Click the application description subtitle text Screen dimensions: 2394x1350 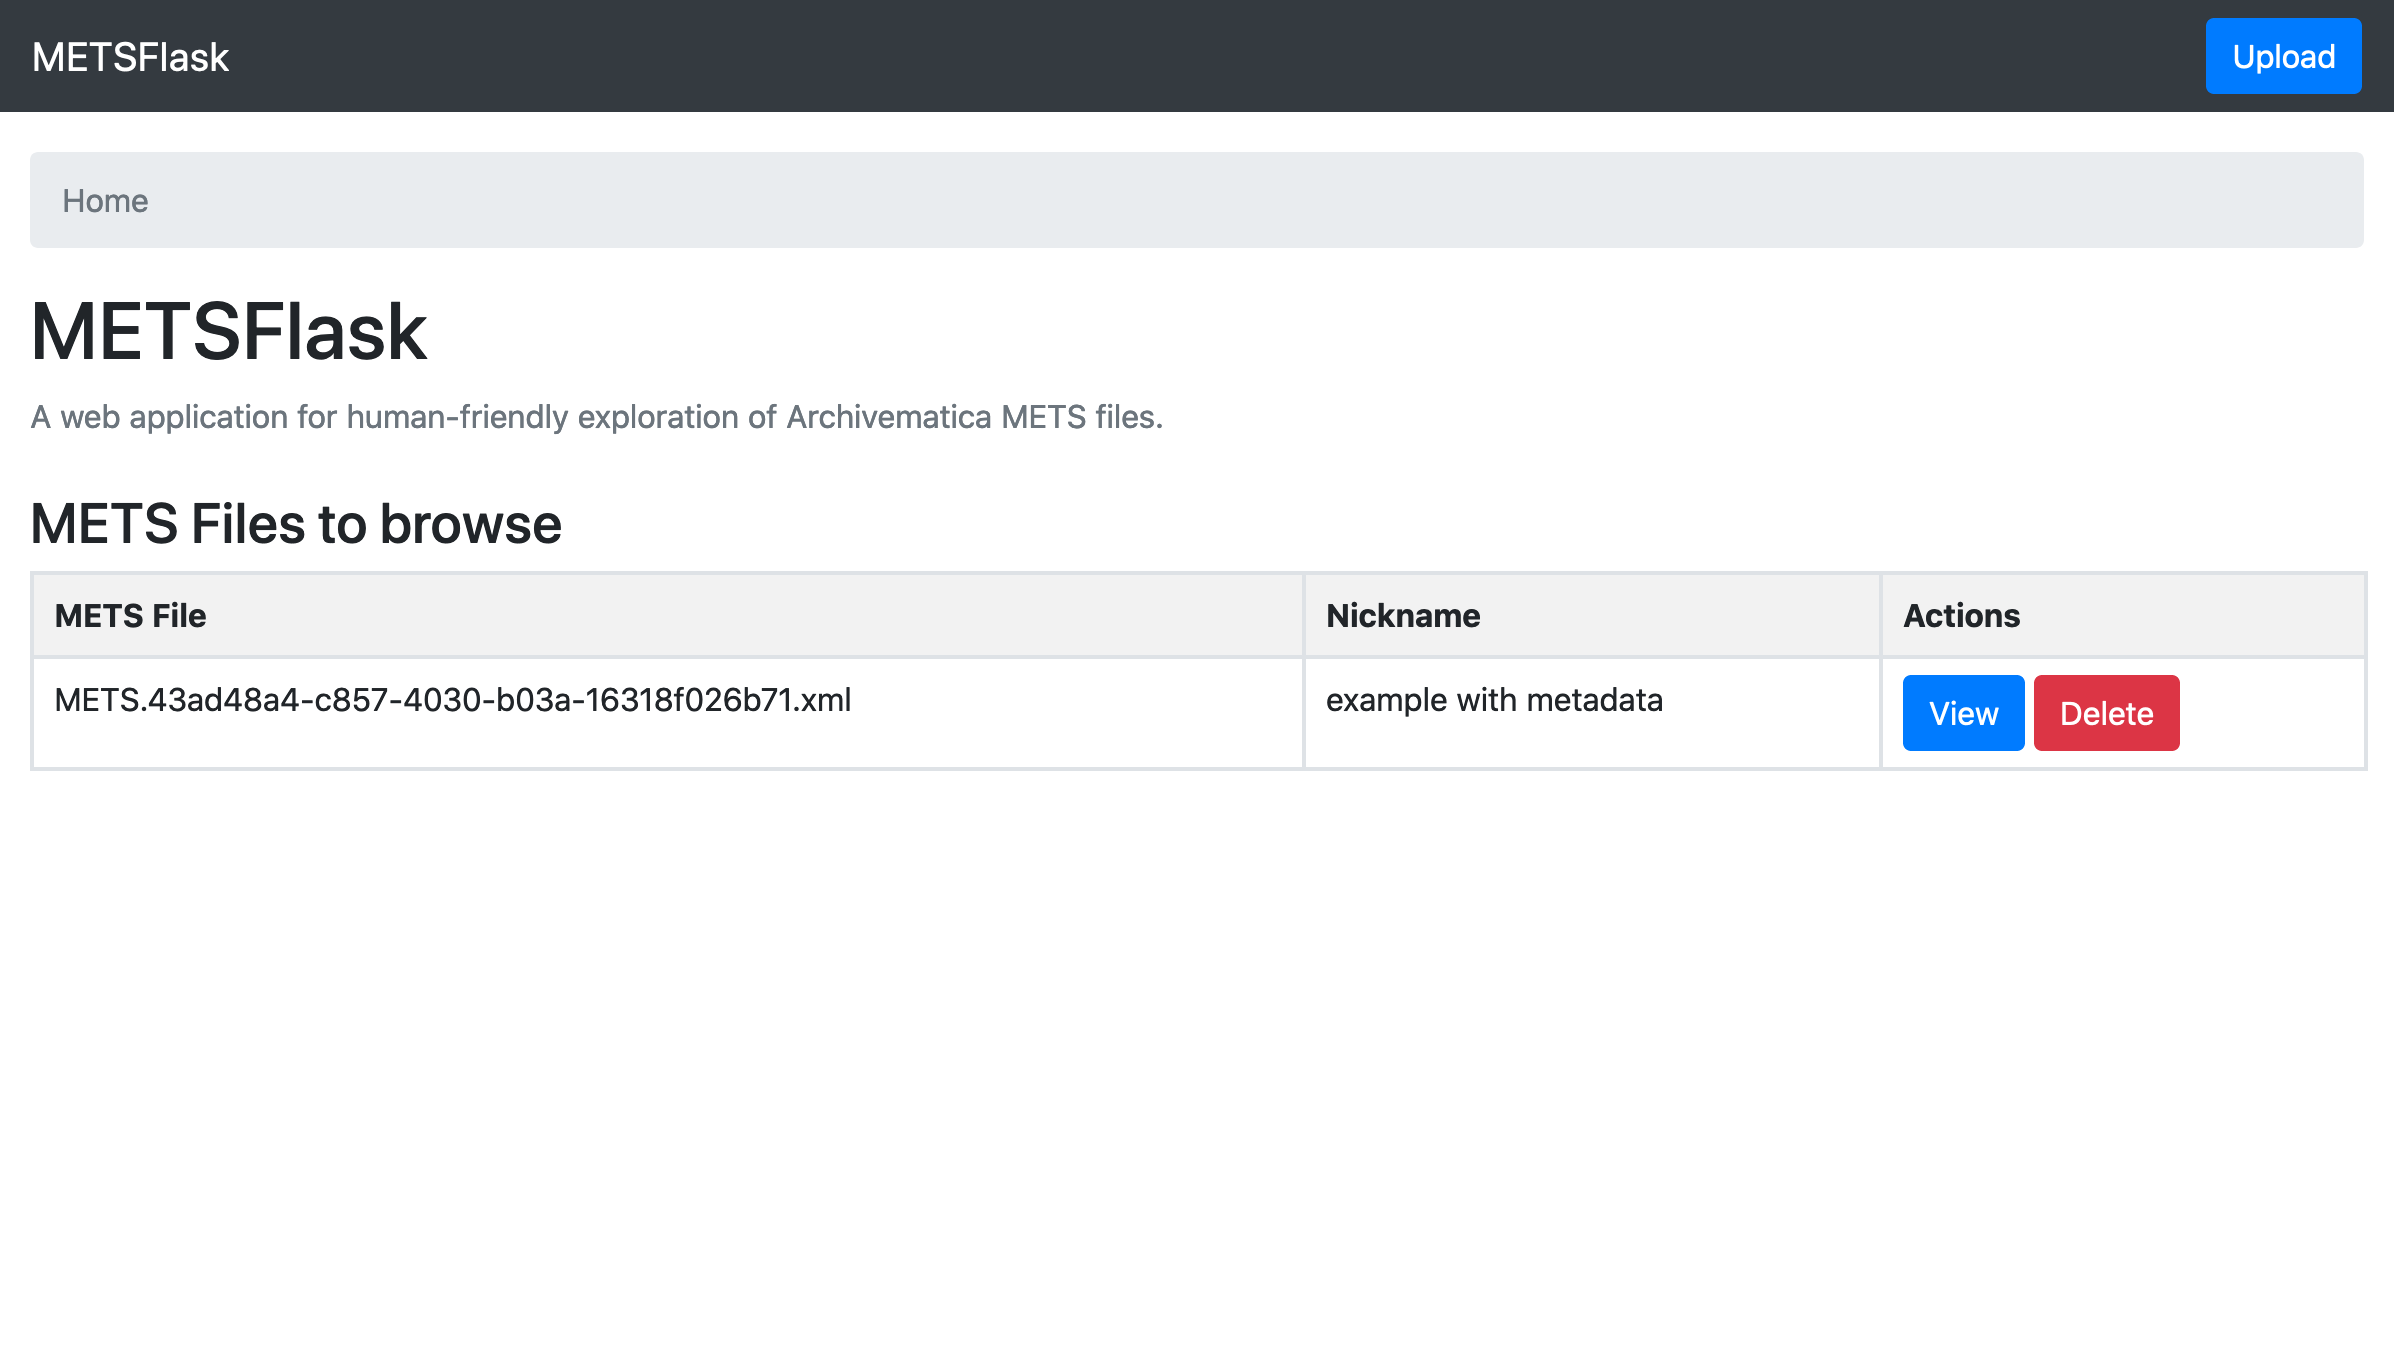tap(596, 417)
